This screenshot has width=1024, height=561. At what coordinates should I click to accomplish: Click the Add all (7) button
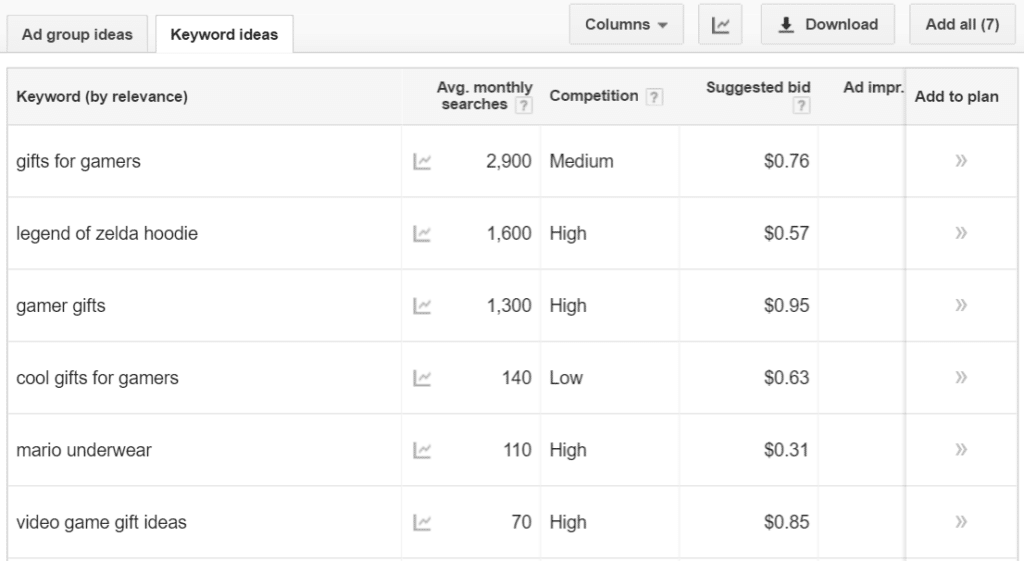(963, 25)
